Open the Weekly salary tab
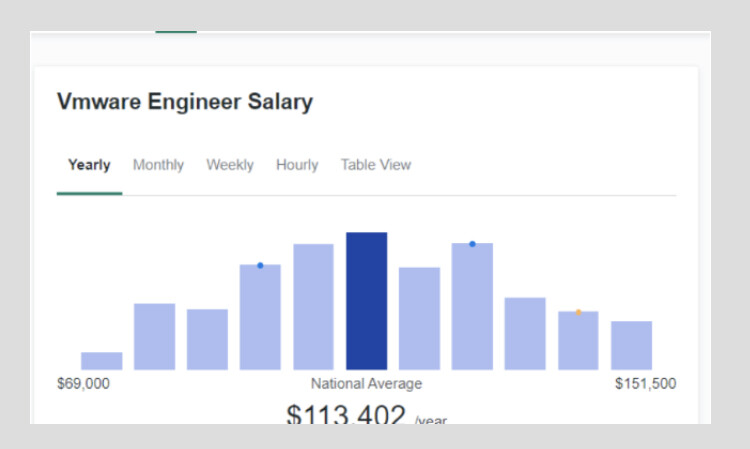The image size is (750, 449). [230, 165]
